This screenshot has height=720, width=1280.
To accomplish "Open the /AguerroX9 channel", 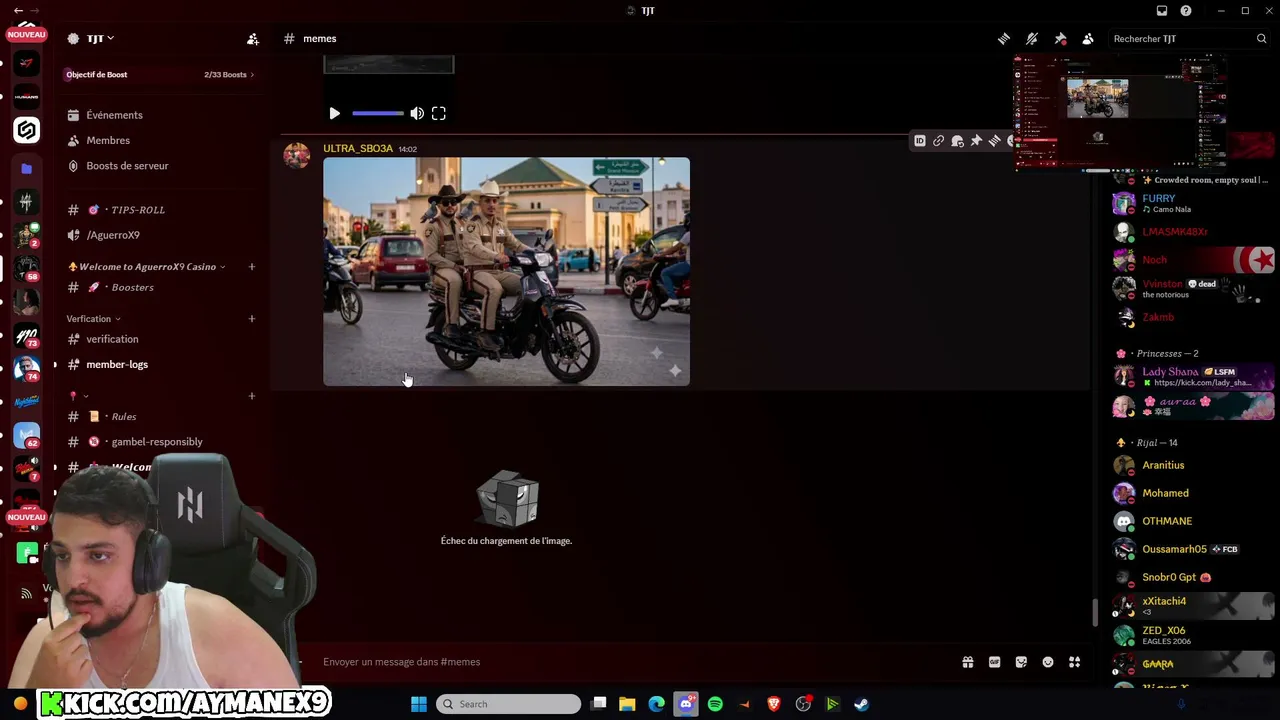I will pyautogui.click(x=113, y=235).
